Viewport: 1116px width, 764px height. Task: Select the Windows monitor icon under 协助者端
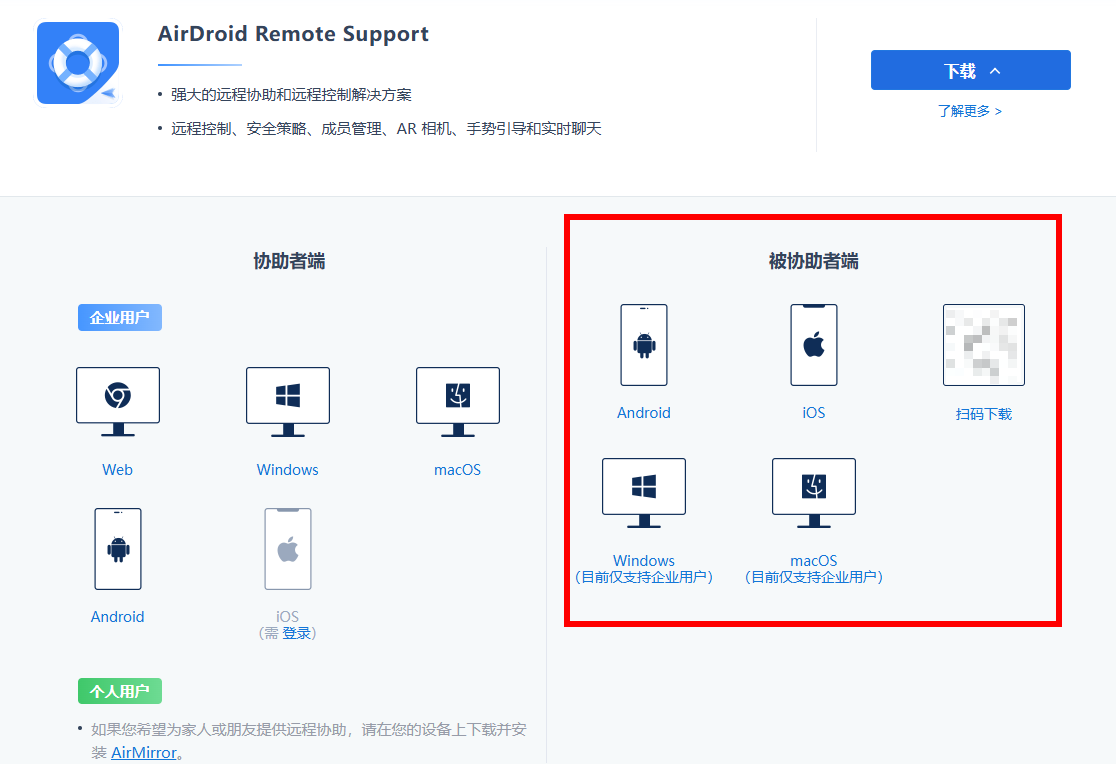pos(288,402)
